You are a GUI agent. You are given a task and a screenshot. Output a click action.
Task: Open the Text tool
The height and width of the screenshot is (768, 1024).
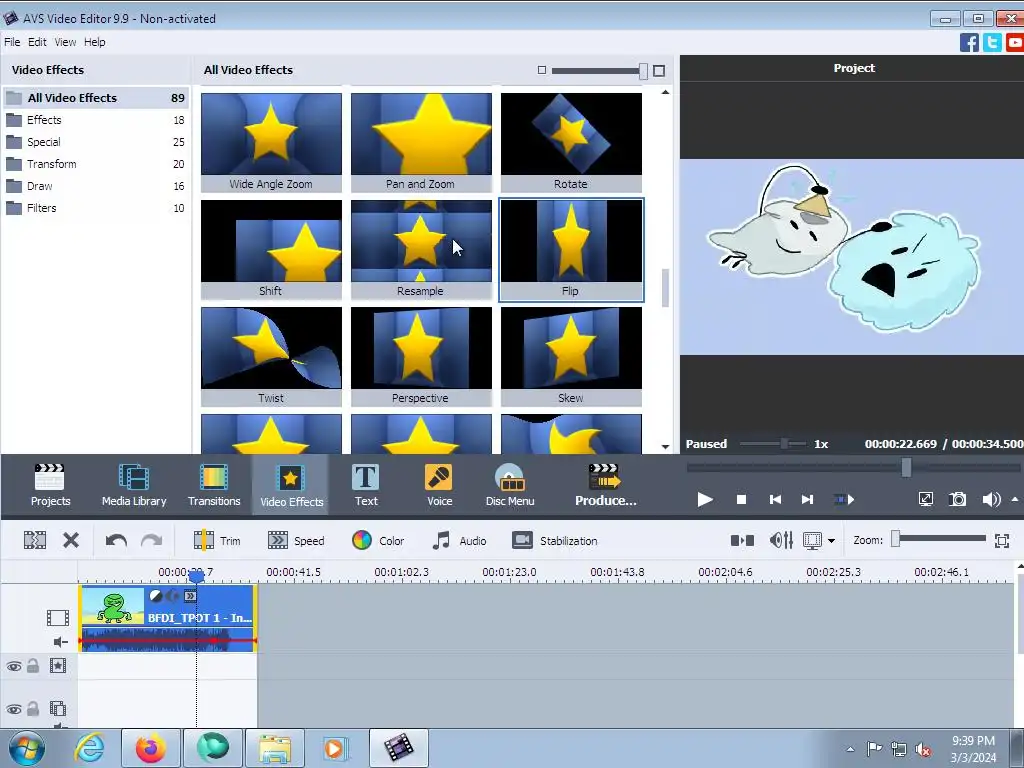(x=366, y=485)
